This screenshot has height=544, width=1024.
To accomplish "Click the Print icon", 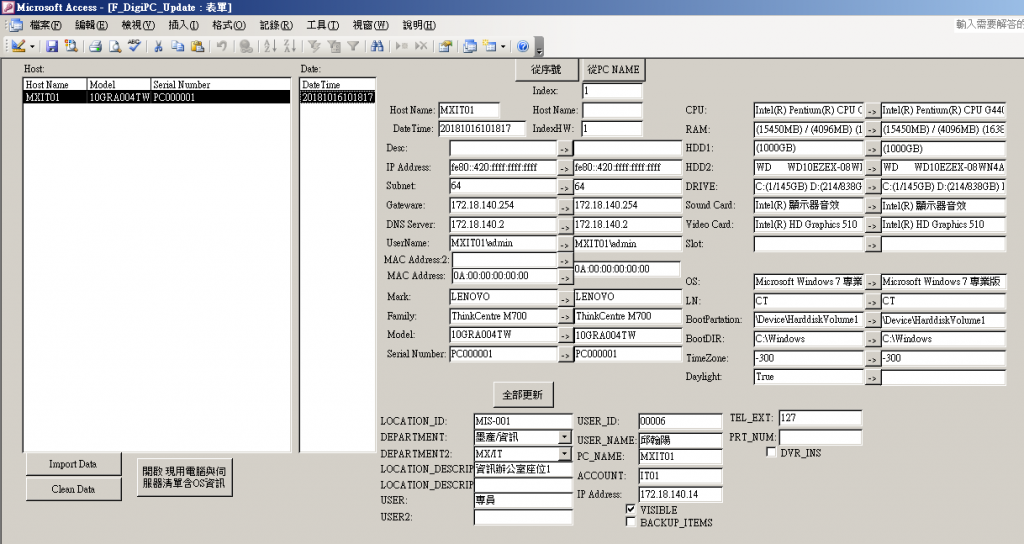I will (x=95, y=46).
